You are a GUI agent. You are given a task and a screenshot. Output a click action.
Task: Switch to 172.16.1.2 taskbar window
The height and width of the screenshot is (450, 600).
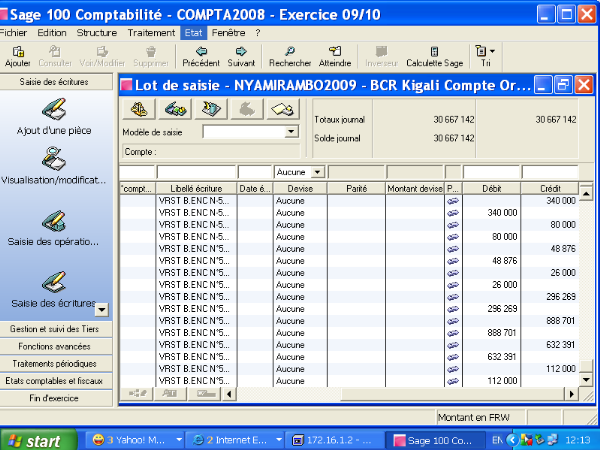335,440
